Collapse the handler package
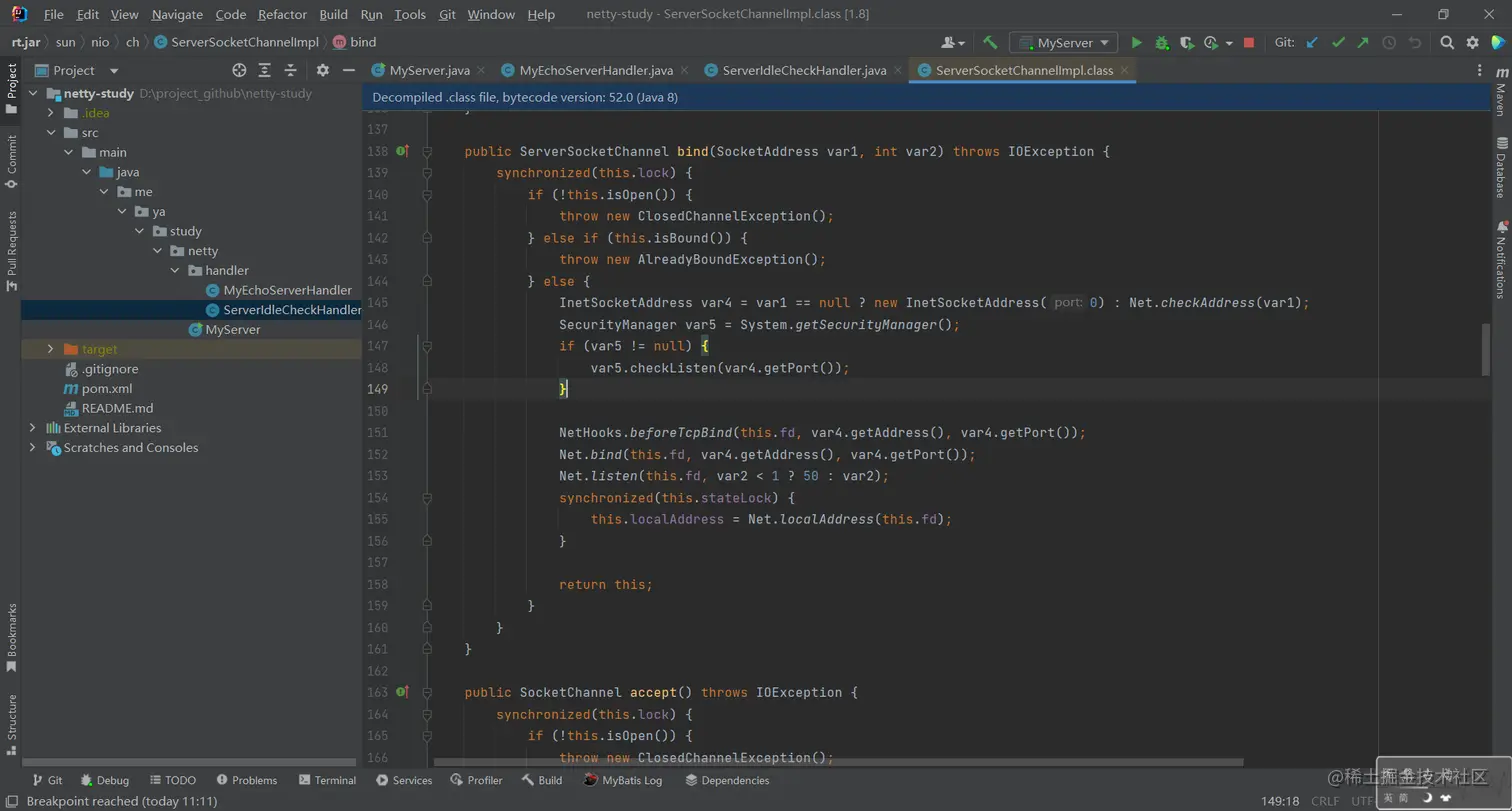The height and width of the screenshot is (811, 1512). (x=175, y=270)
